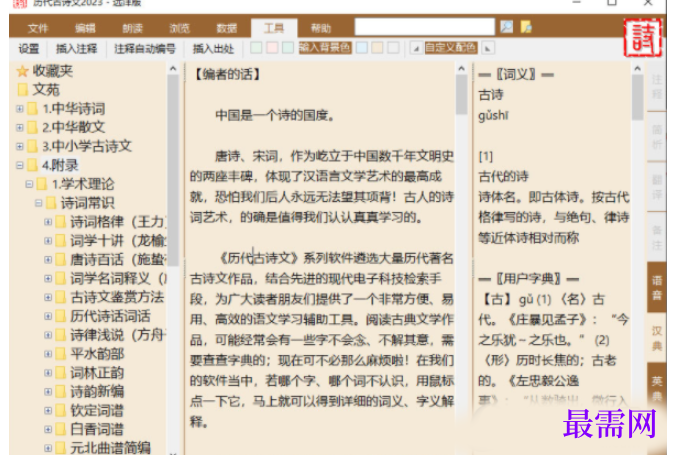Click the right triangle arrow after 自定义配色

(x=488, y=48)
